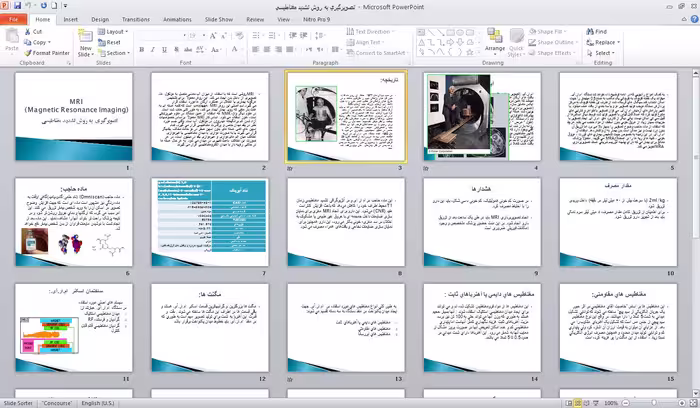Open the File tab
The height and width of the screenshot is (408, 700).
click(13, 19)
